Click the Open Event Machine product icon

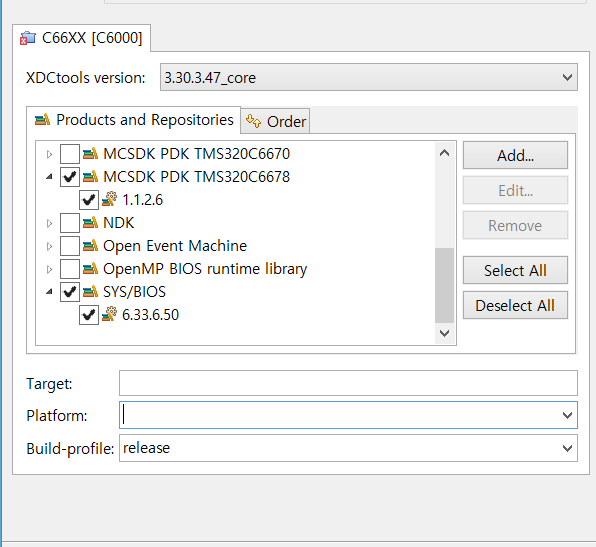[x=90, y=246]
